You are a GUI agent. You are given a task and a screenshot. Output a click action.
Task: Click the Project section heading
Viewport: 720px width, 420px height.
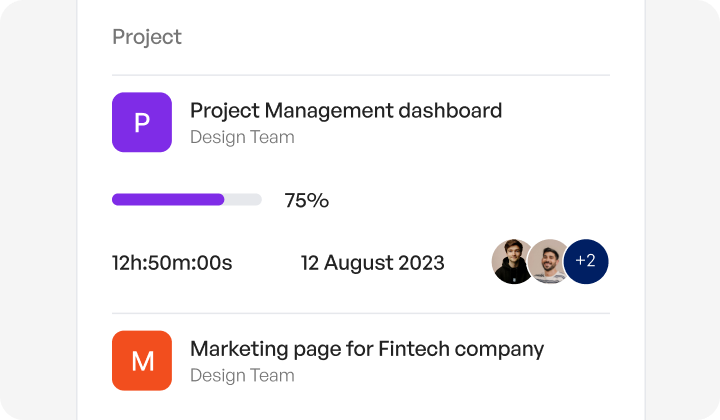tap(147, 37)
